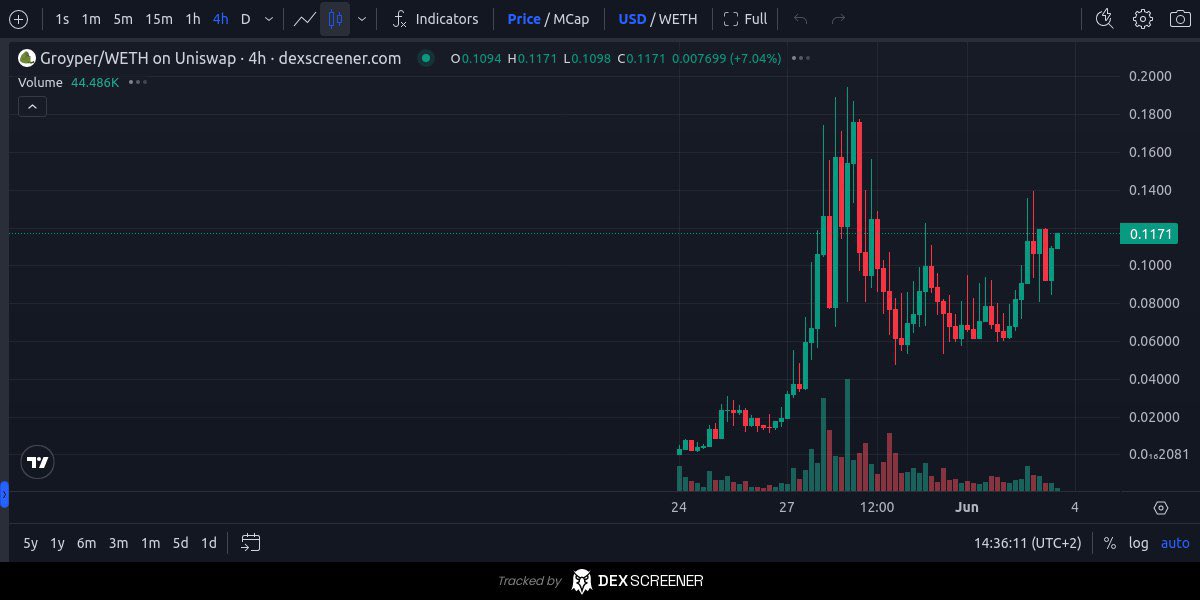Toggle auto scale mode

[1175, 543]
